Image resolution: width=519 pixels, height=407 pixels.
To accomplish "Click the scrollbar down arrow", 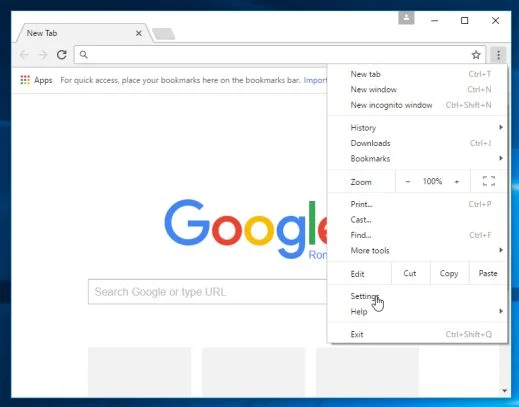I will point(504,391).
